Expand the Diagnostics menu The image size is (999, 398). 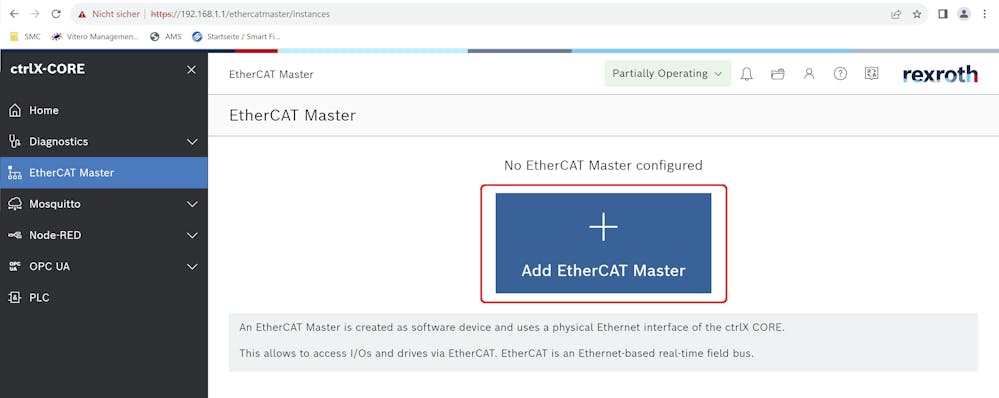tap(104, 141)
